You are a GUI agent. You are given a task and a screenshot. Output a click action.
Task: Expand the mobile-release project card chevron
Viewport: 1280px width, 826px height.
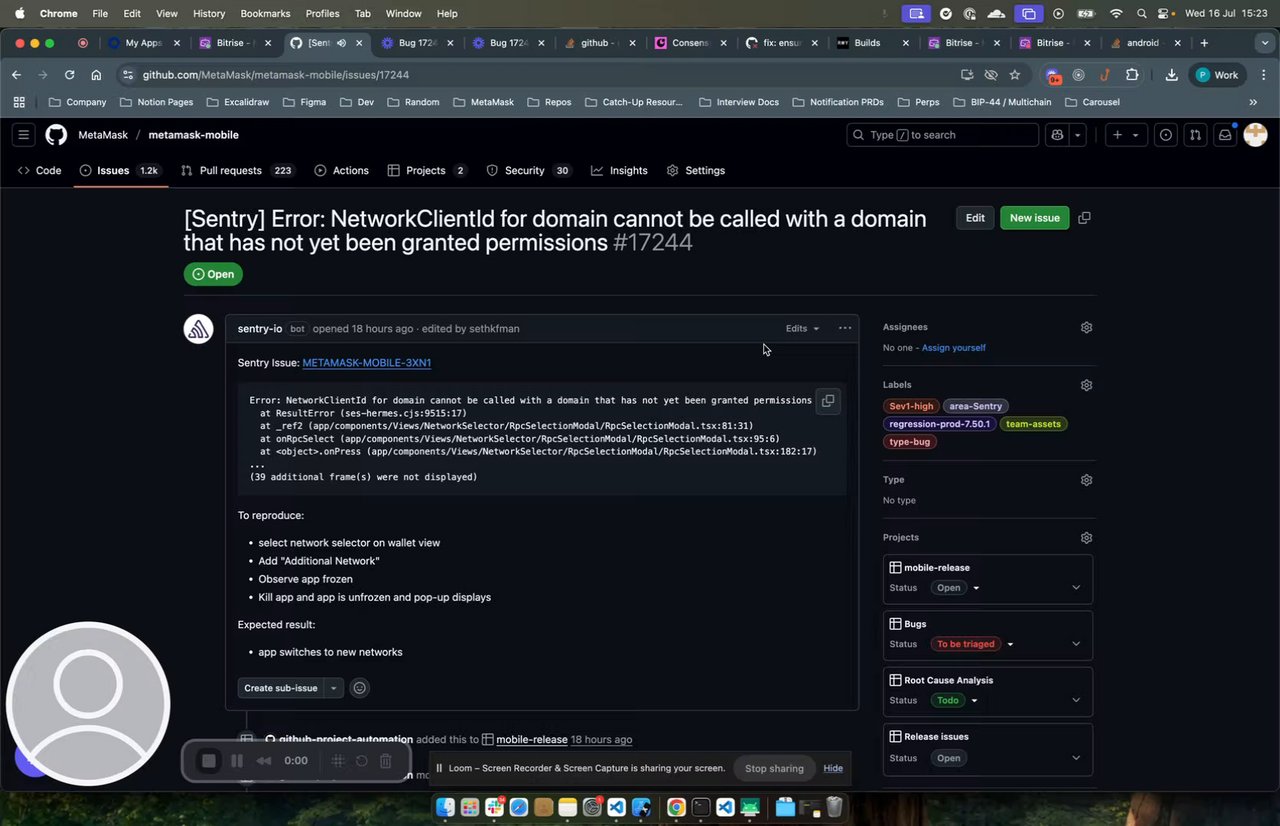[x=1076, y=588]
